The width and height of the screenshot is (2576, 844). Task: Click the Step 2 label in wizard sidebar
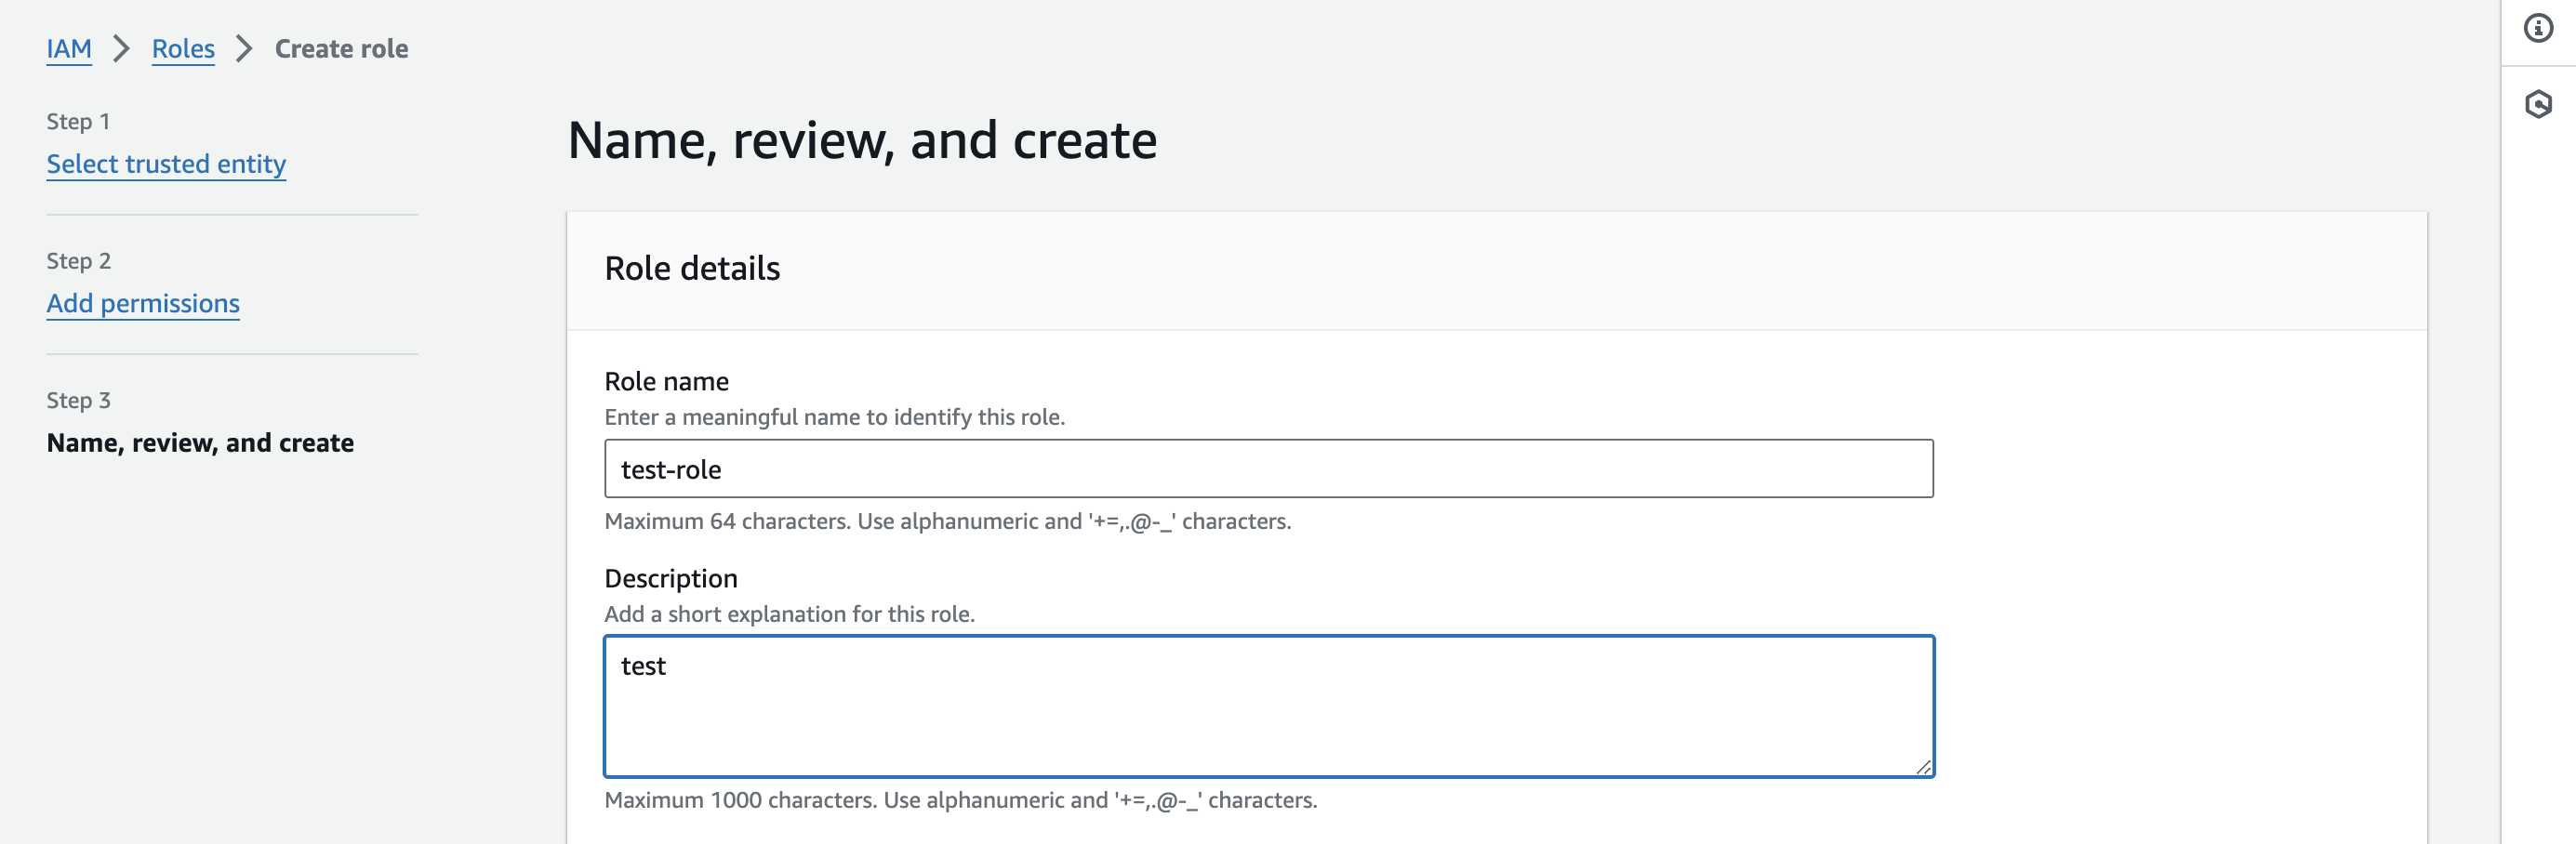78,261
